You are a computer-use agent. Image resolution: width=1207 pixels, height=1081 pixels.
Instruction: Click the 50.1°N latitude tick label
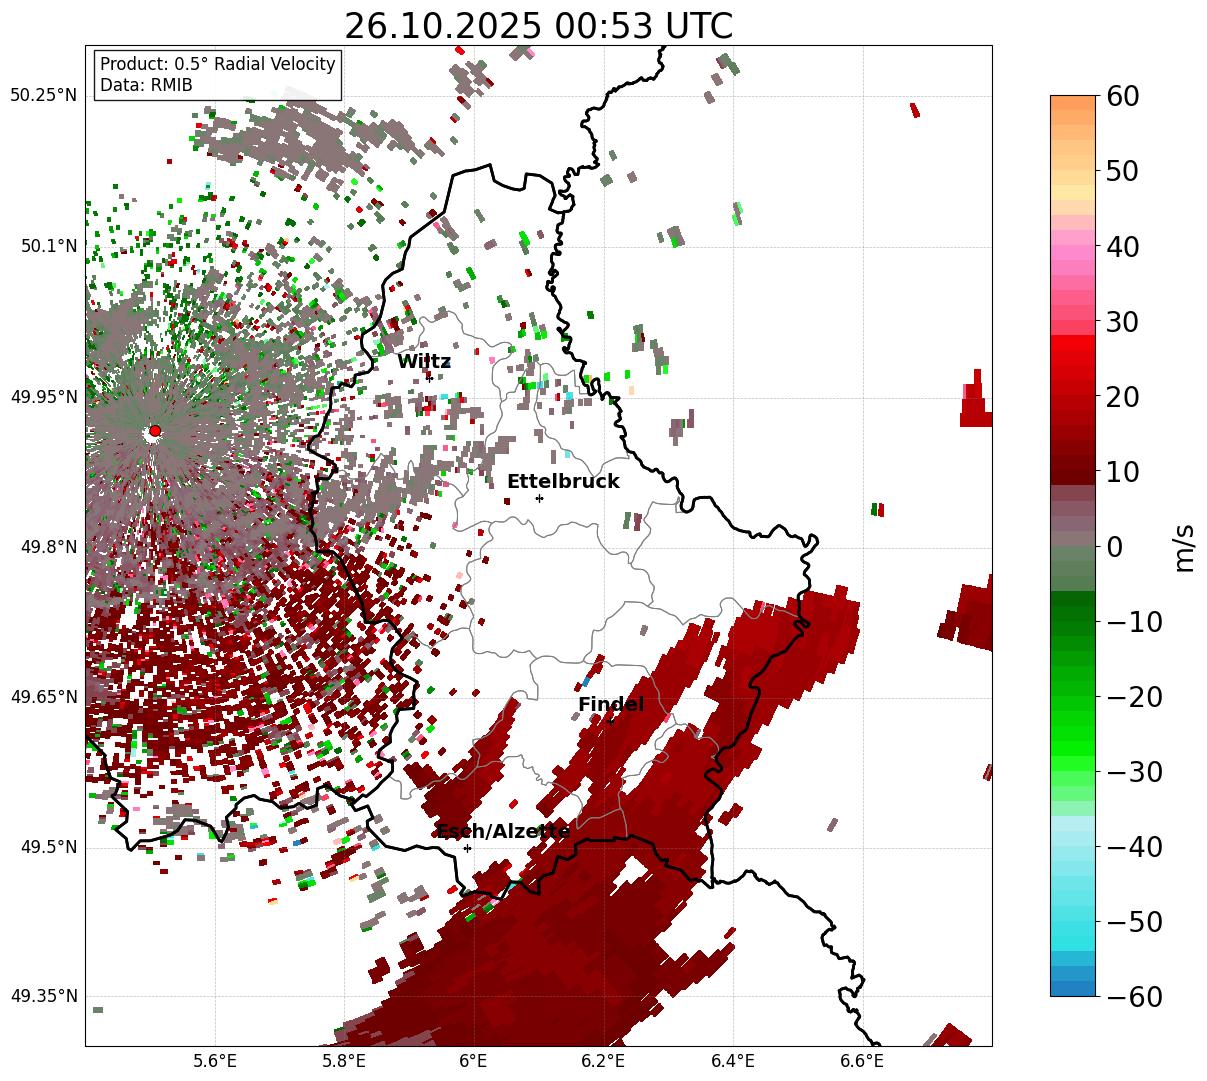pos(48,246)
